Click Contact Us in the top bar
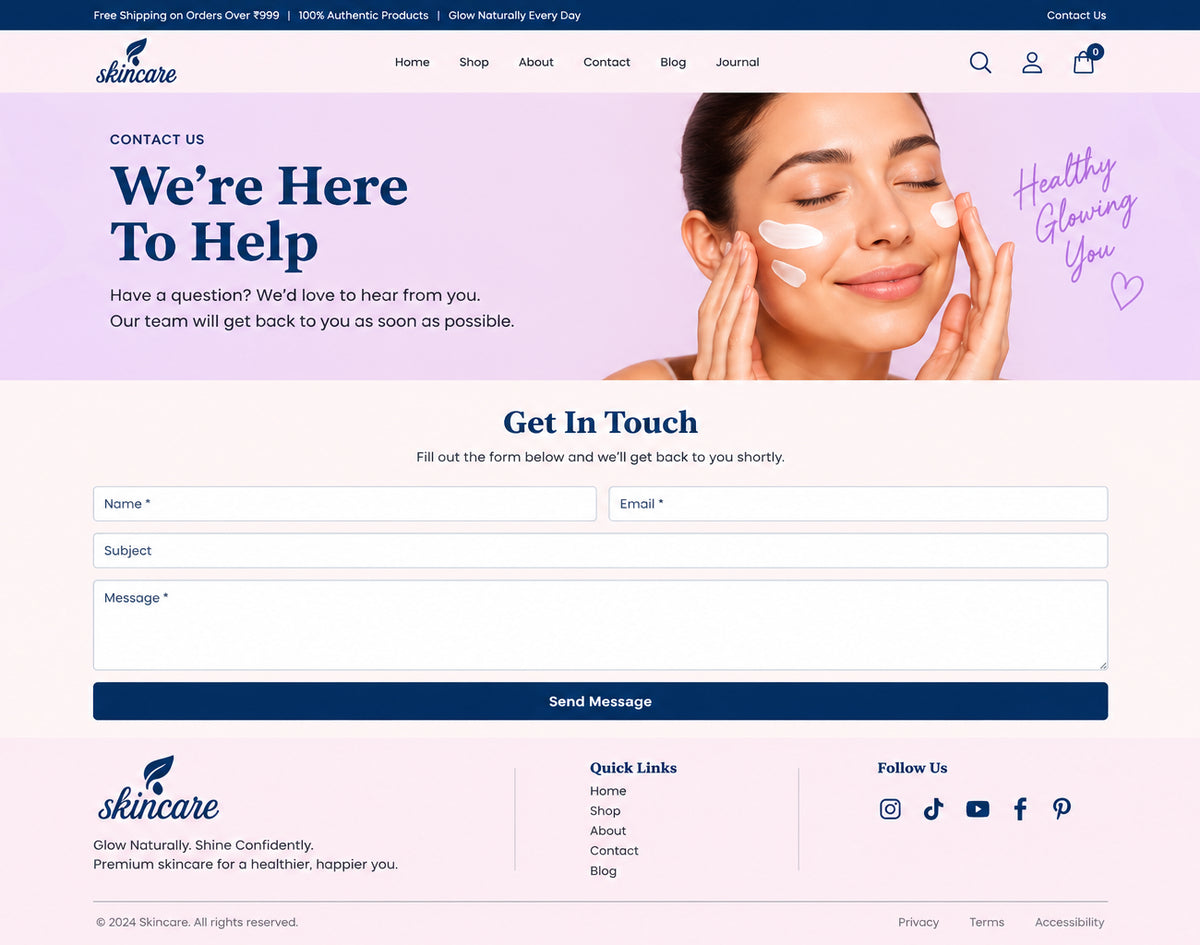1200x945 pixels. click(x=1076, y=15)
